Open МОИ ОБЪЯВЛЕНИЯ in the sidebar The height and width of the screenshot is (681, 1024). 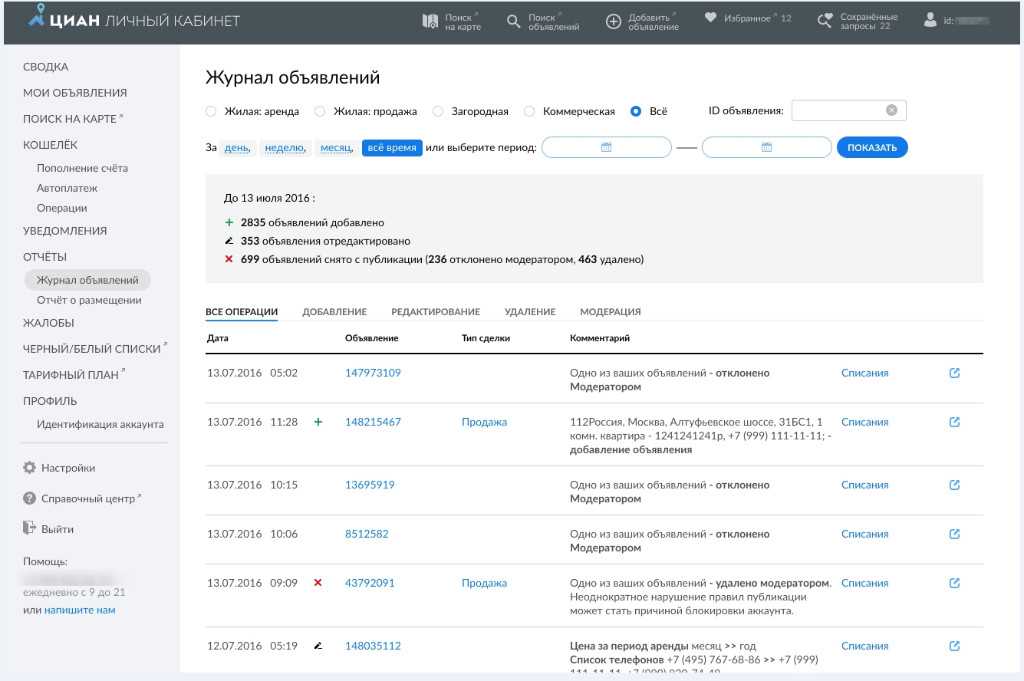click(x=75, y=93)
